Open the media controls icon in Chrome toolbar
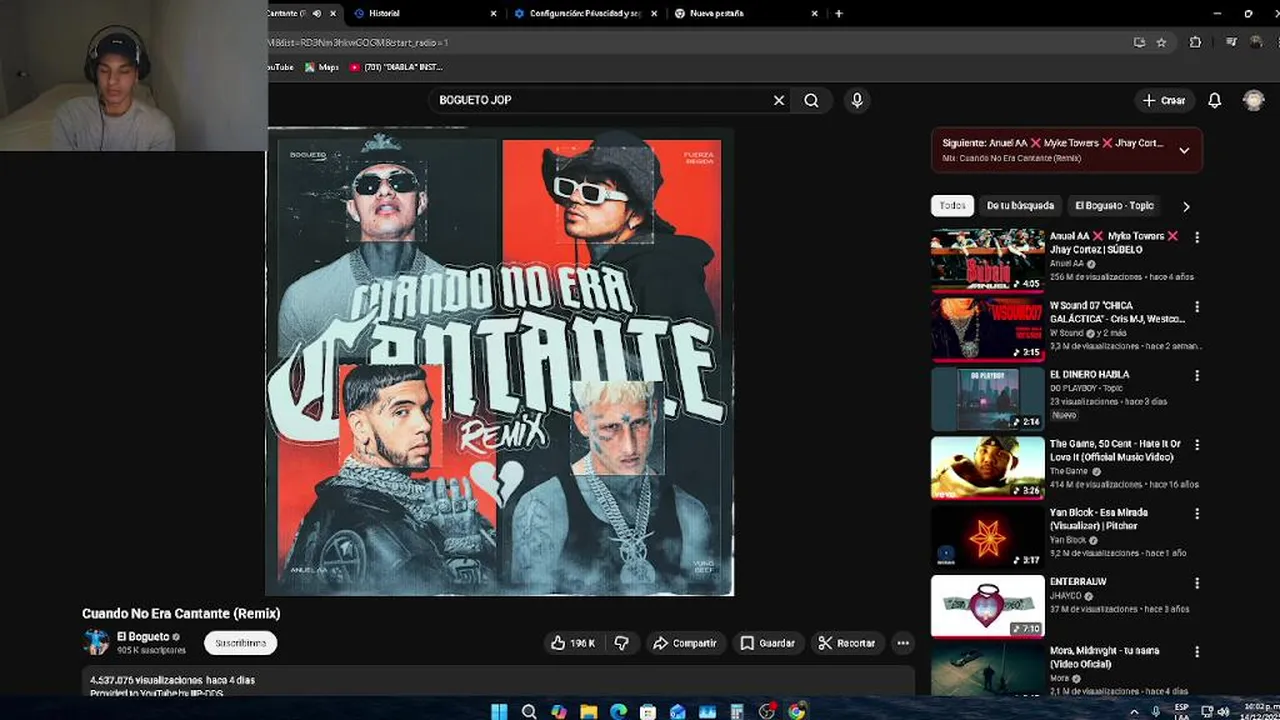This screenshot has width=1280, height=720. (1231, 43)
